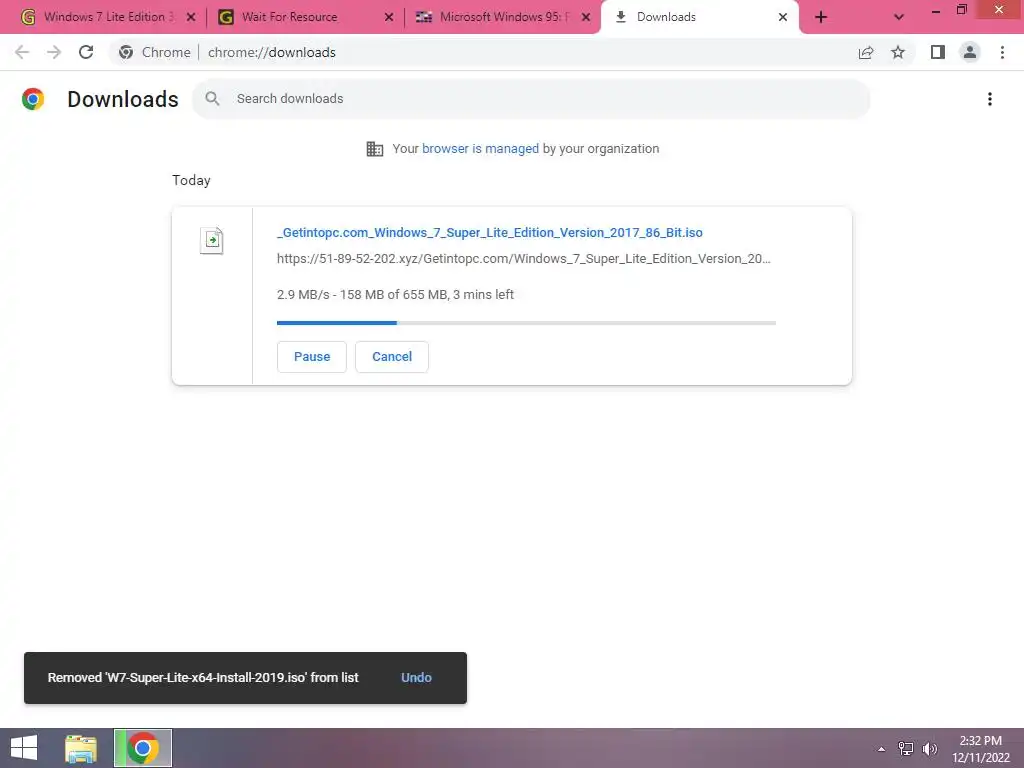Switch to Wait For Resource tab
The image size is (1024, 768).
306,17
